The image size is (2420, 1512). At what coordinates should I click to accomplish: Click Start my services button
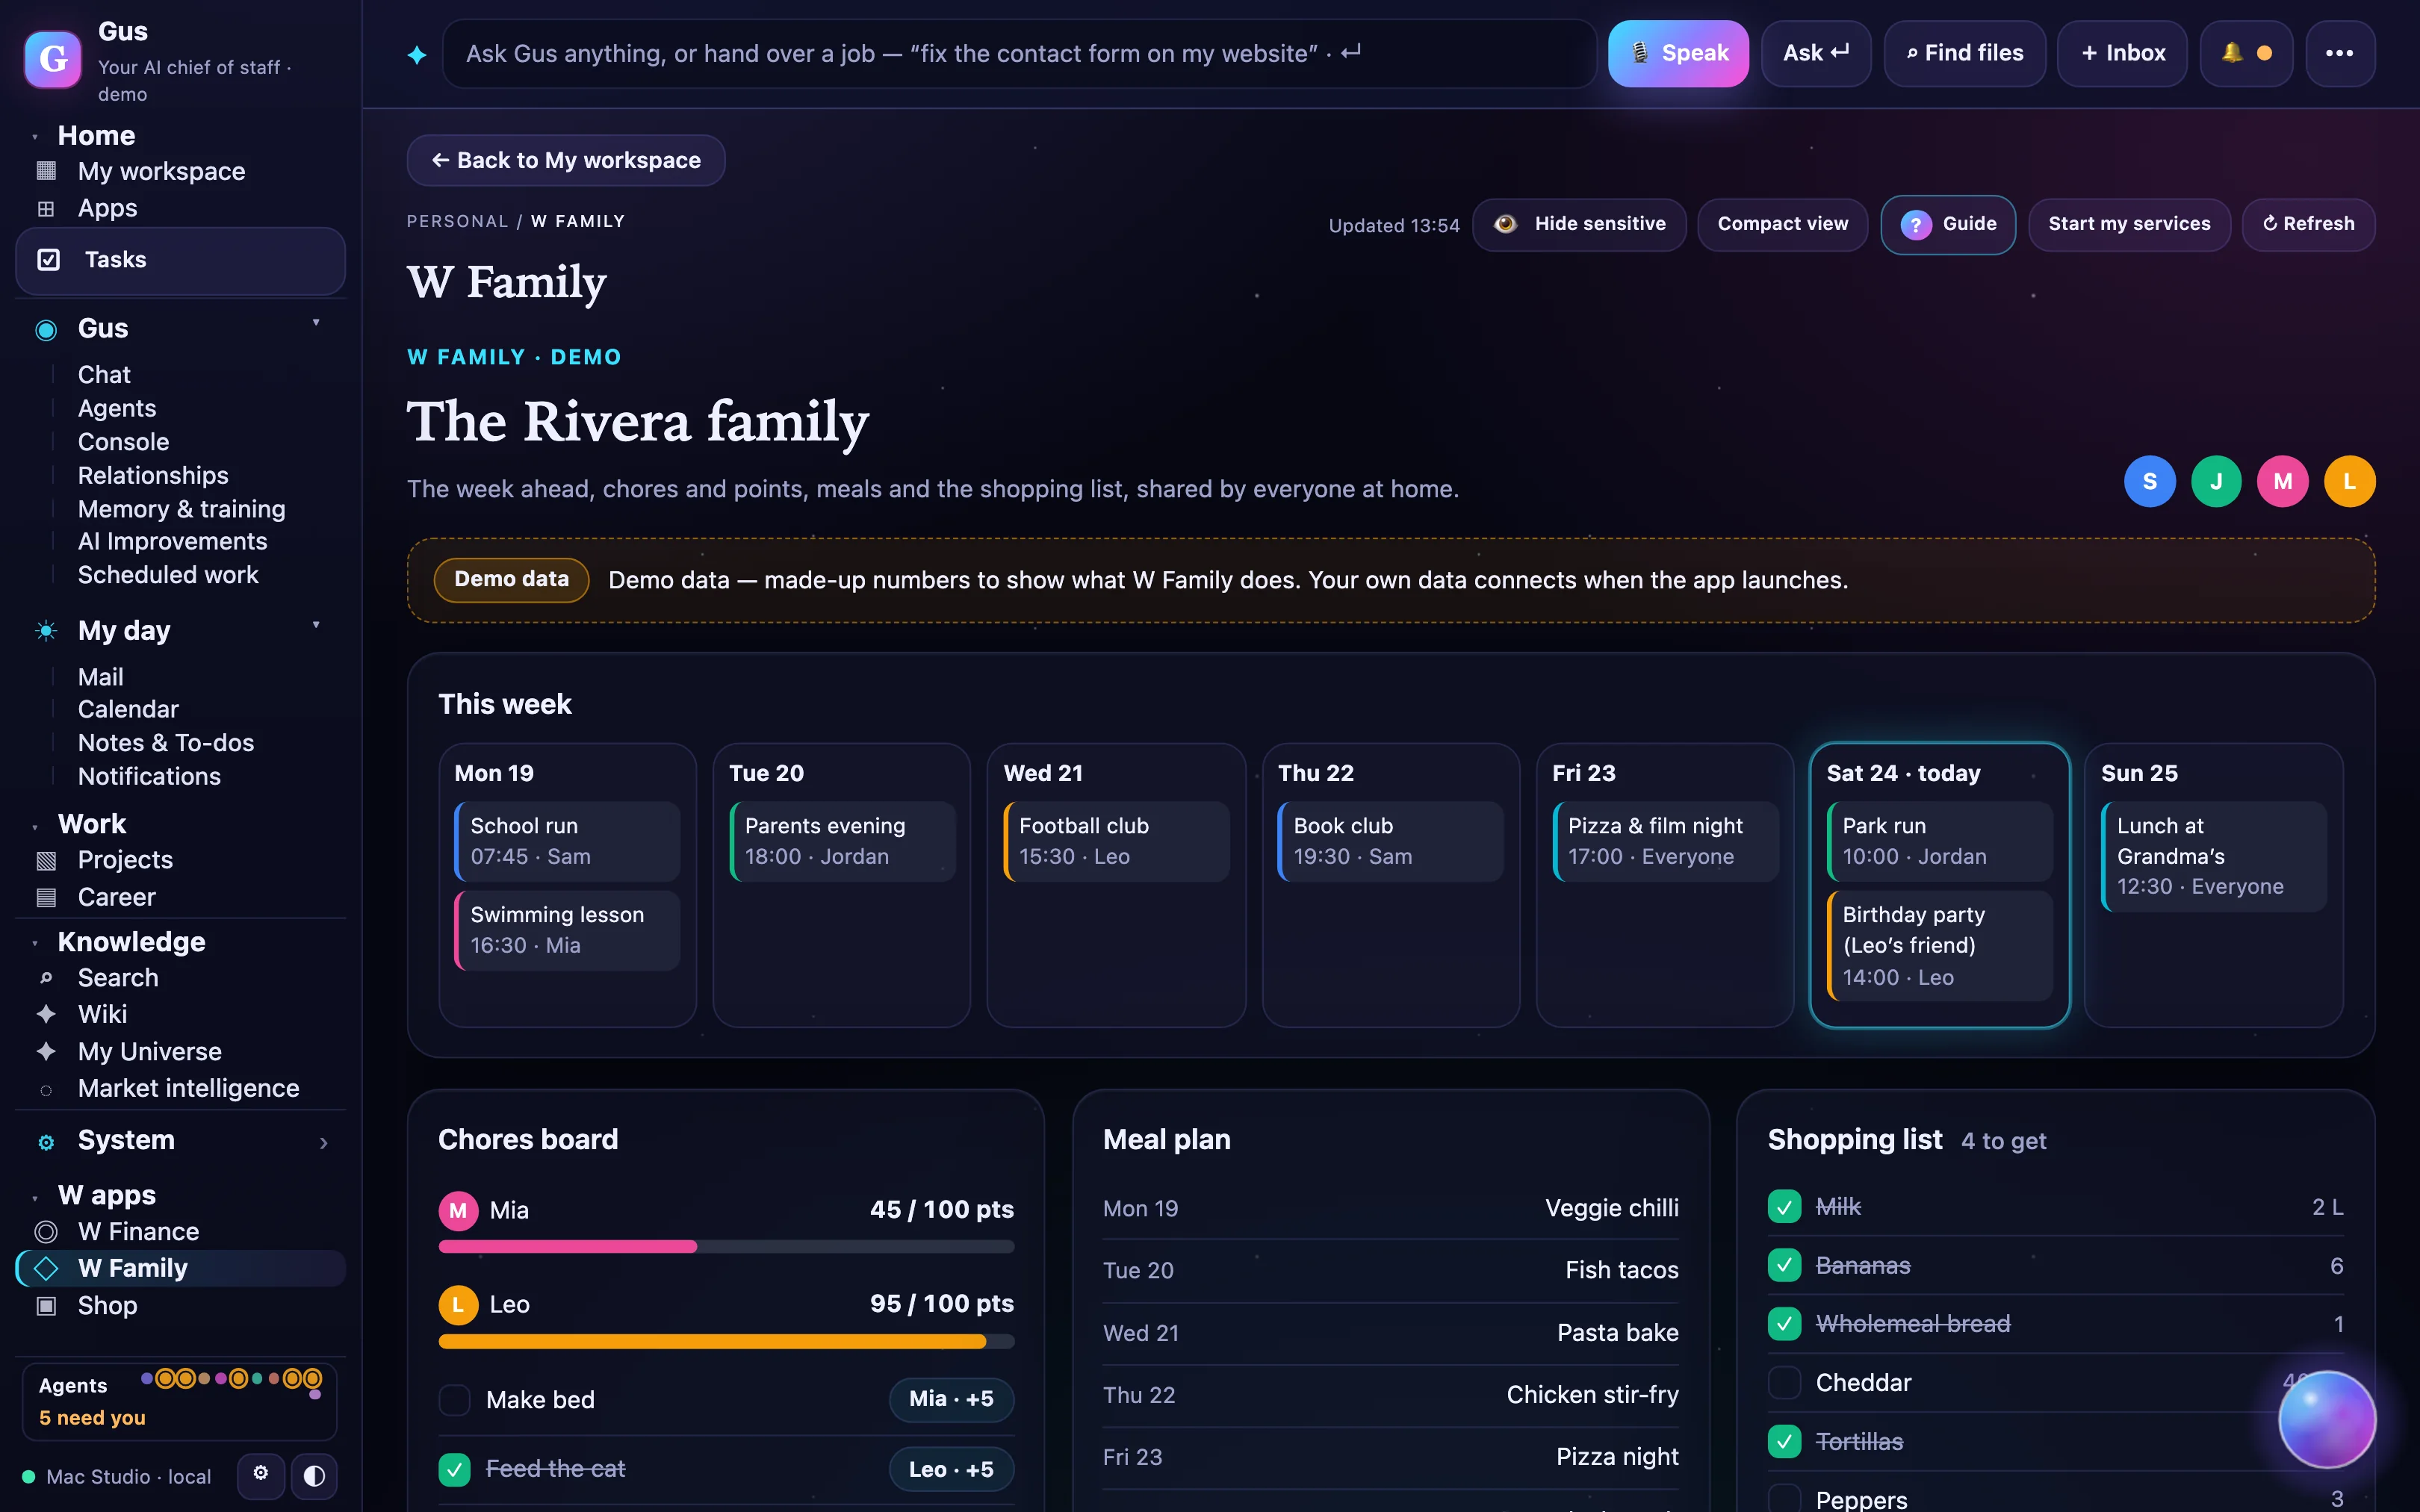(x=2129, y=224)
